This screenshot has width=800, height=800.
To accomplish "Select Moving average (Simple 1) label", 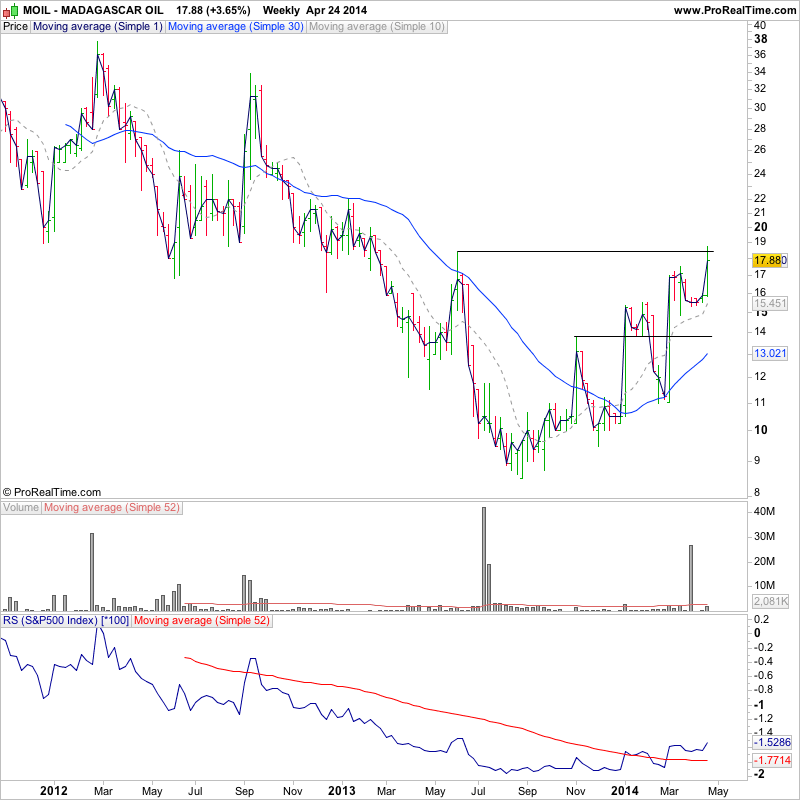I will [x=97, y=27].
